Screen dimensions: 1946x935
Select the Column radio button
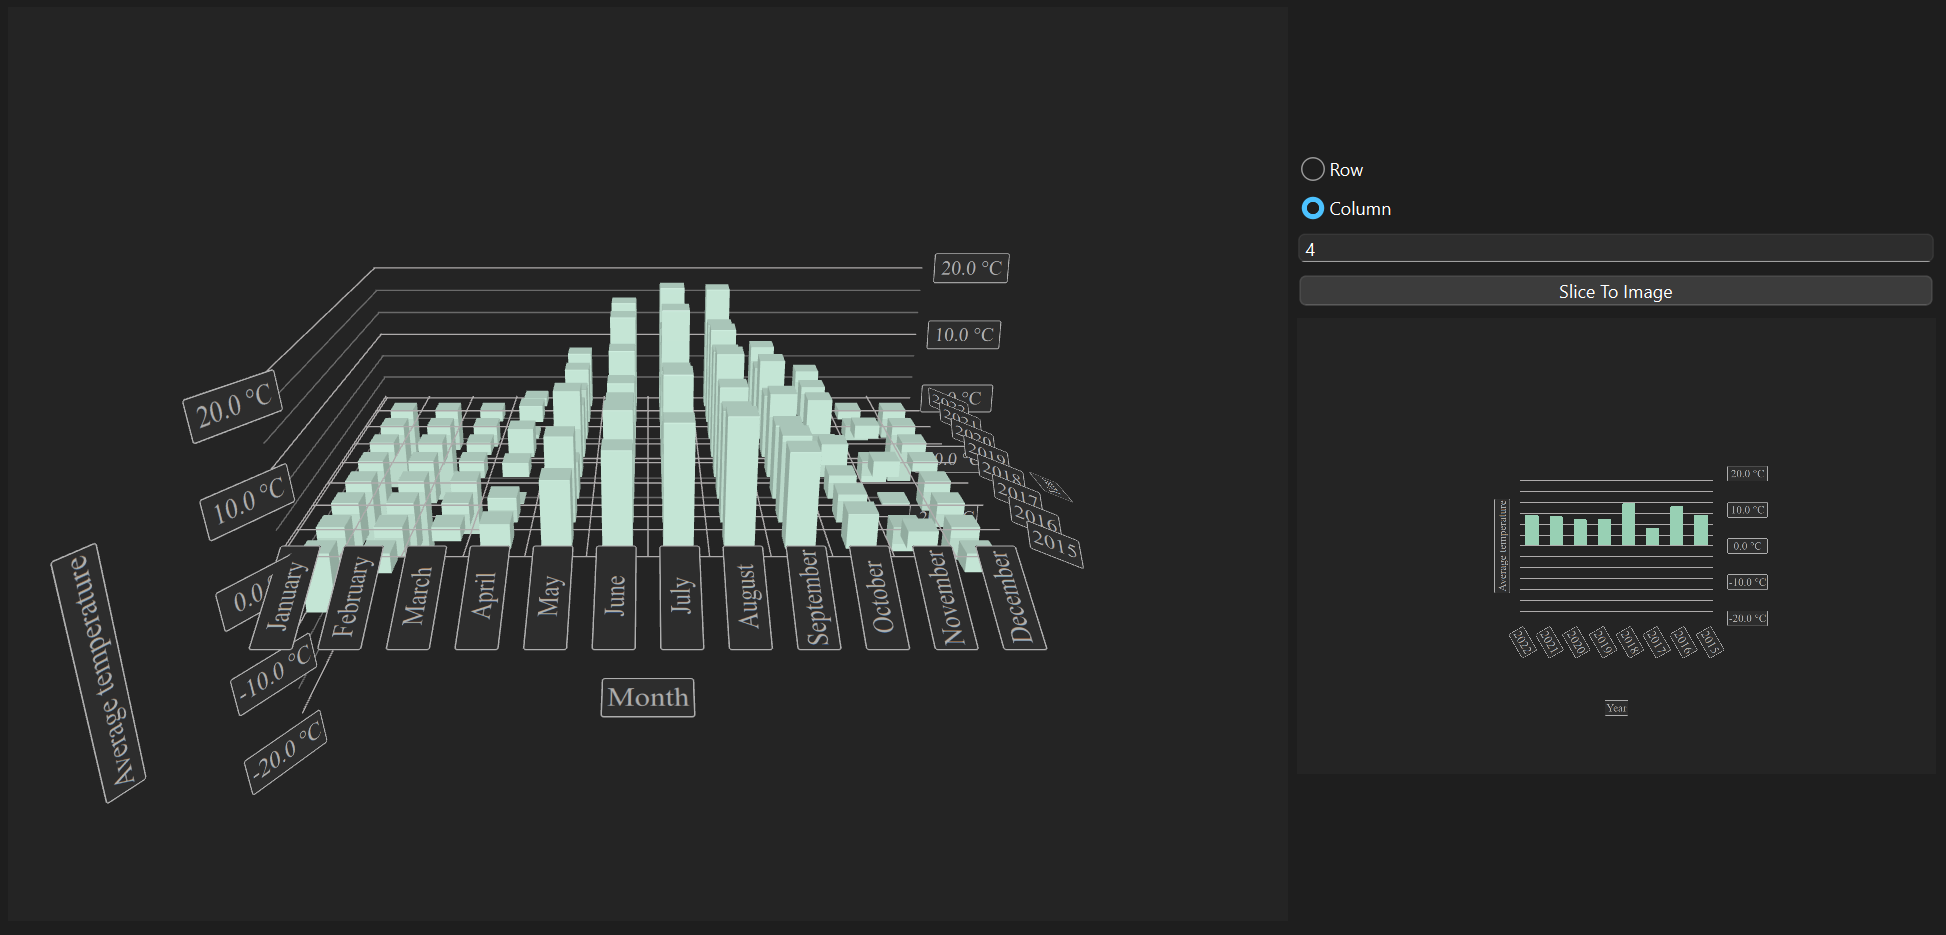click(x=1312, y=208)
